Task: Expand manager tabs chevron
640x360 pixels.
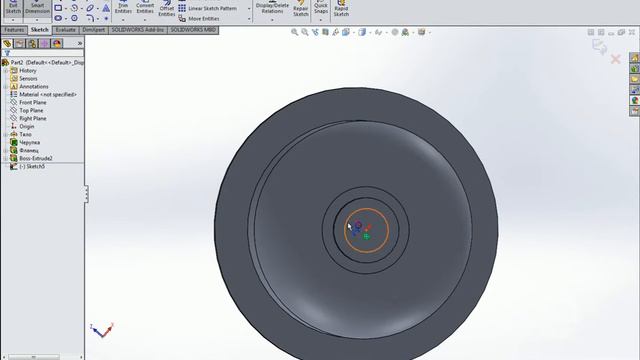Action: (80, 43)
